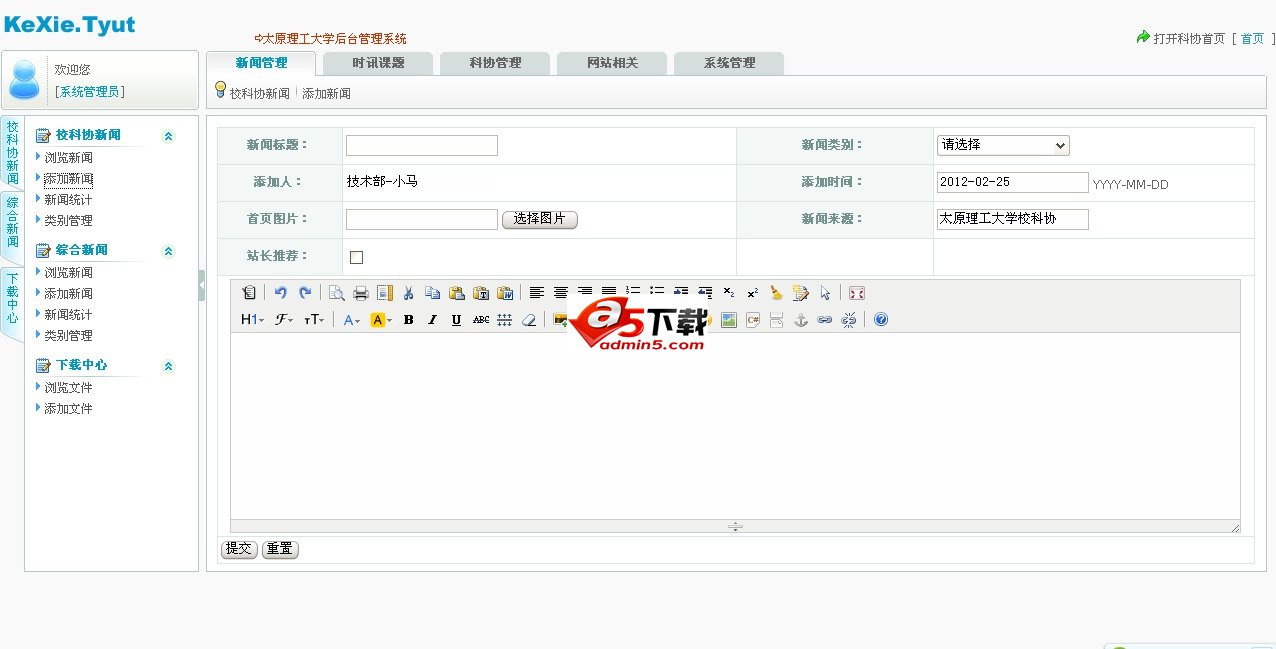Paste from clipboard icon
Viewport: 1276px width, 649px height.
(457, 293)
